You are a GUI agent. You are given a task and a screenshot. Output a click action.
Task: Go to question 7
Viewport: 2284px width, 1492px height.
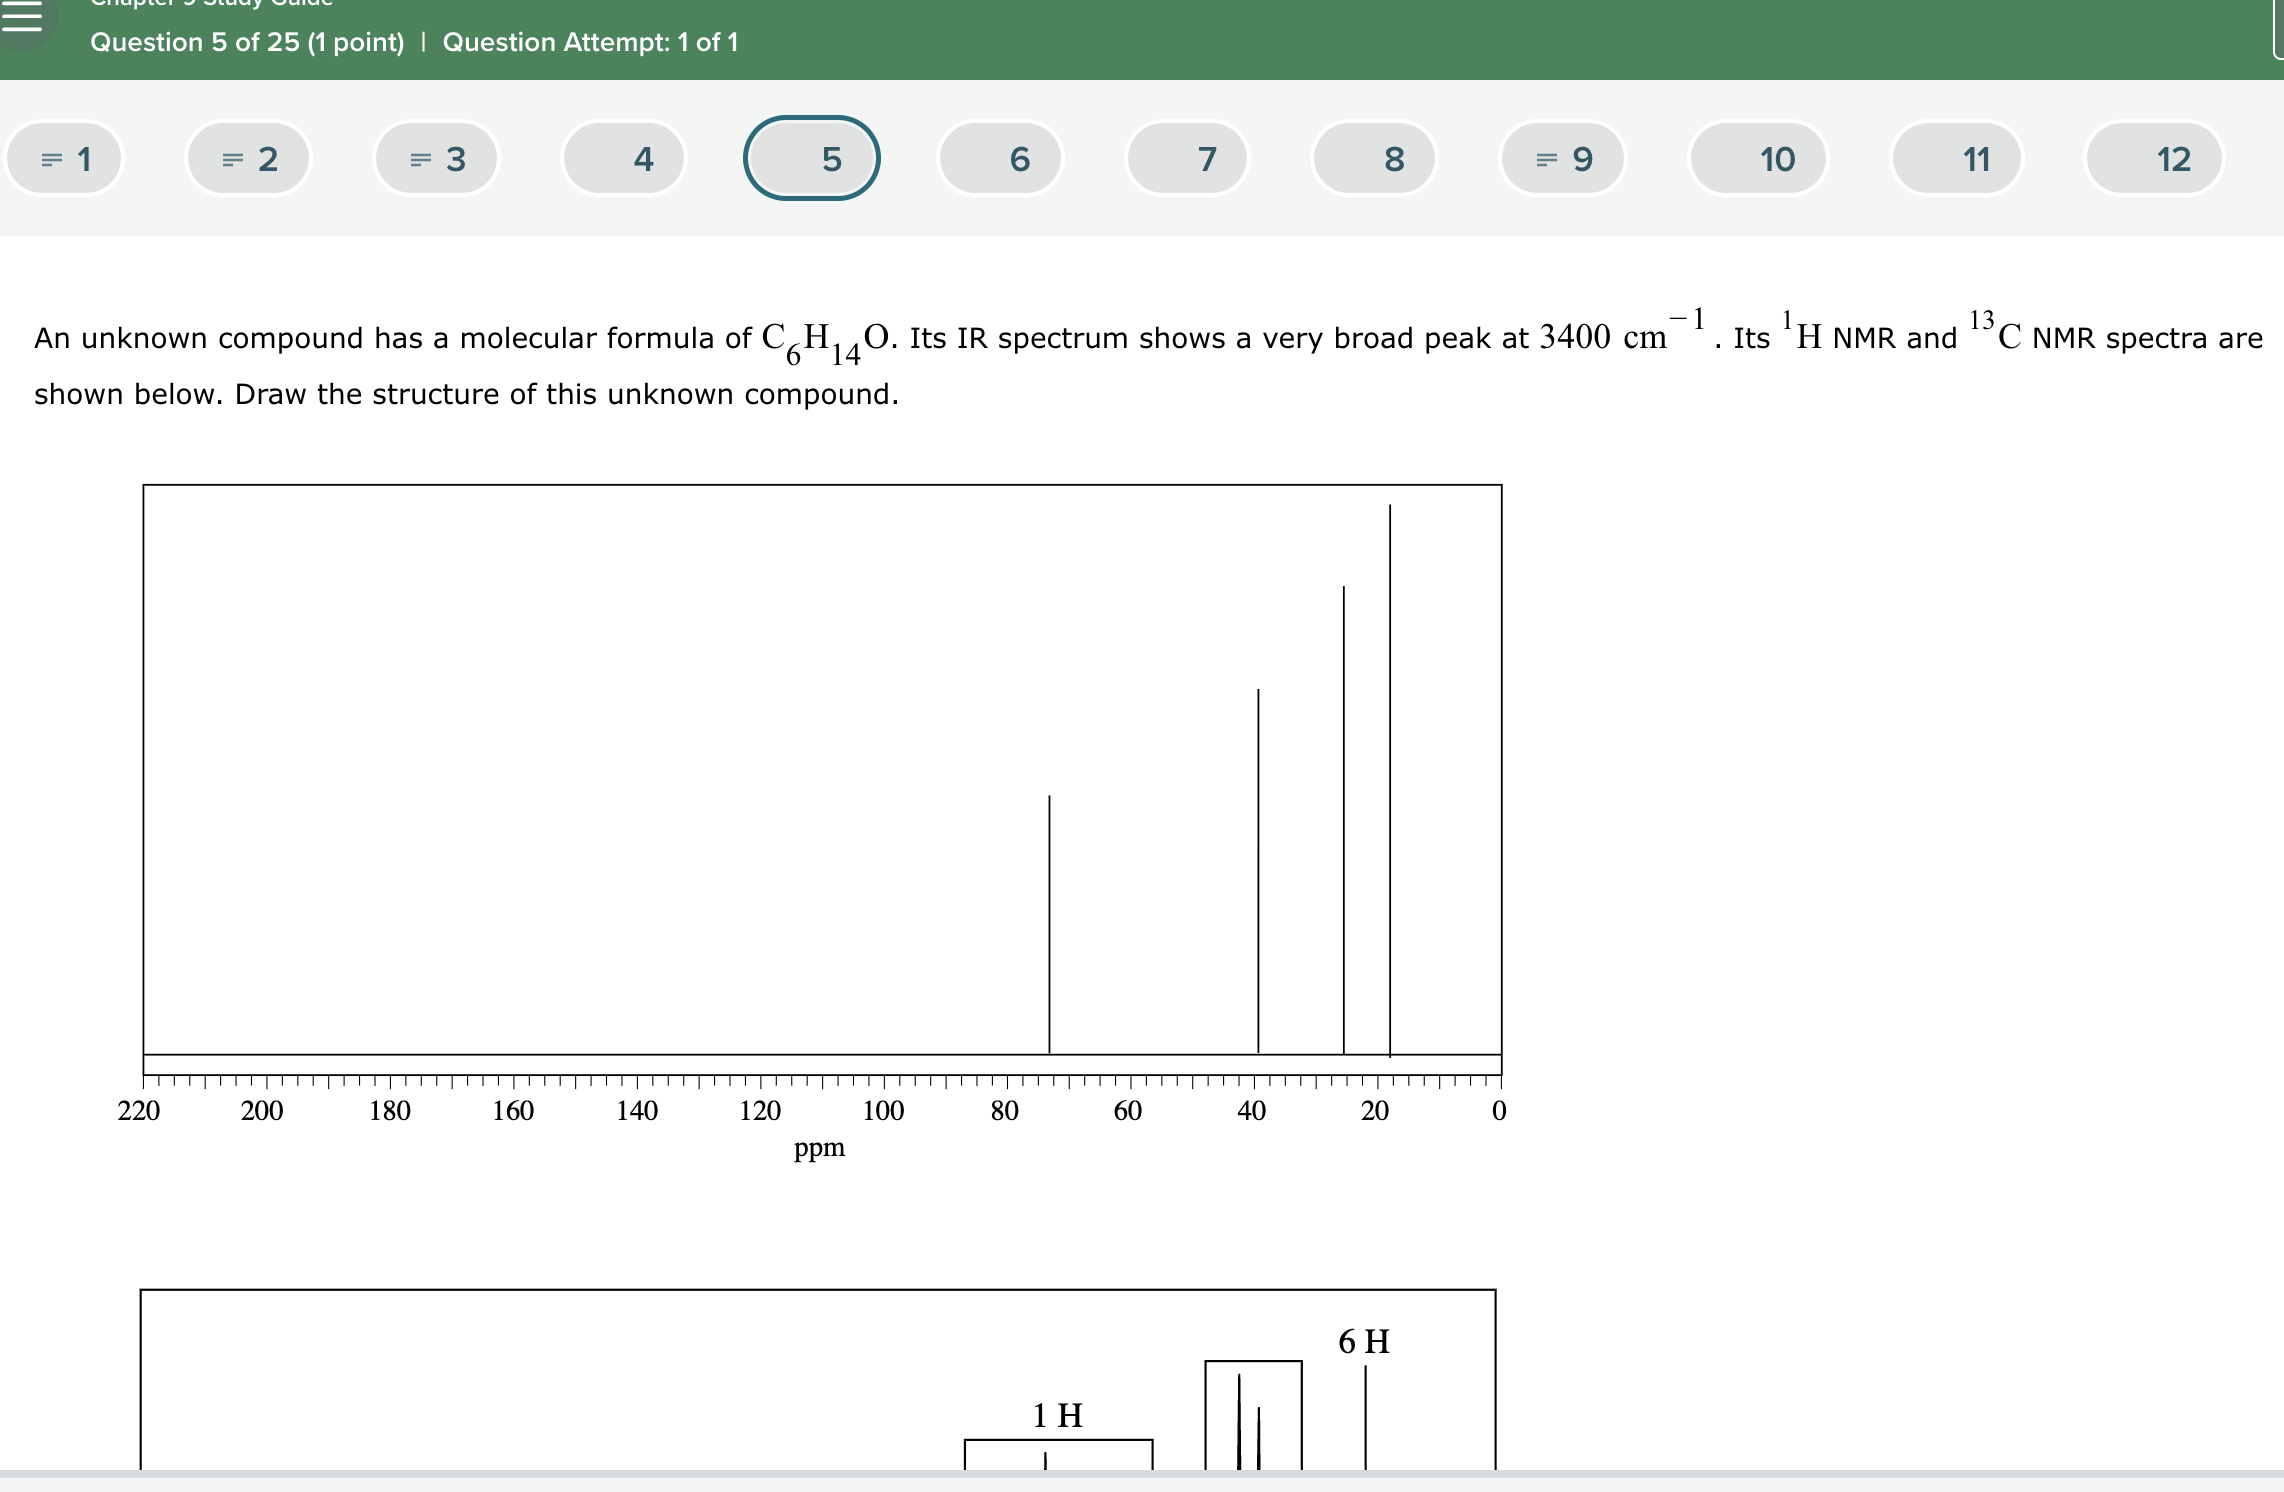1188,159
